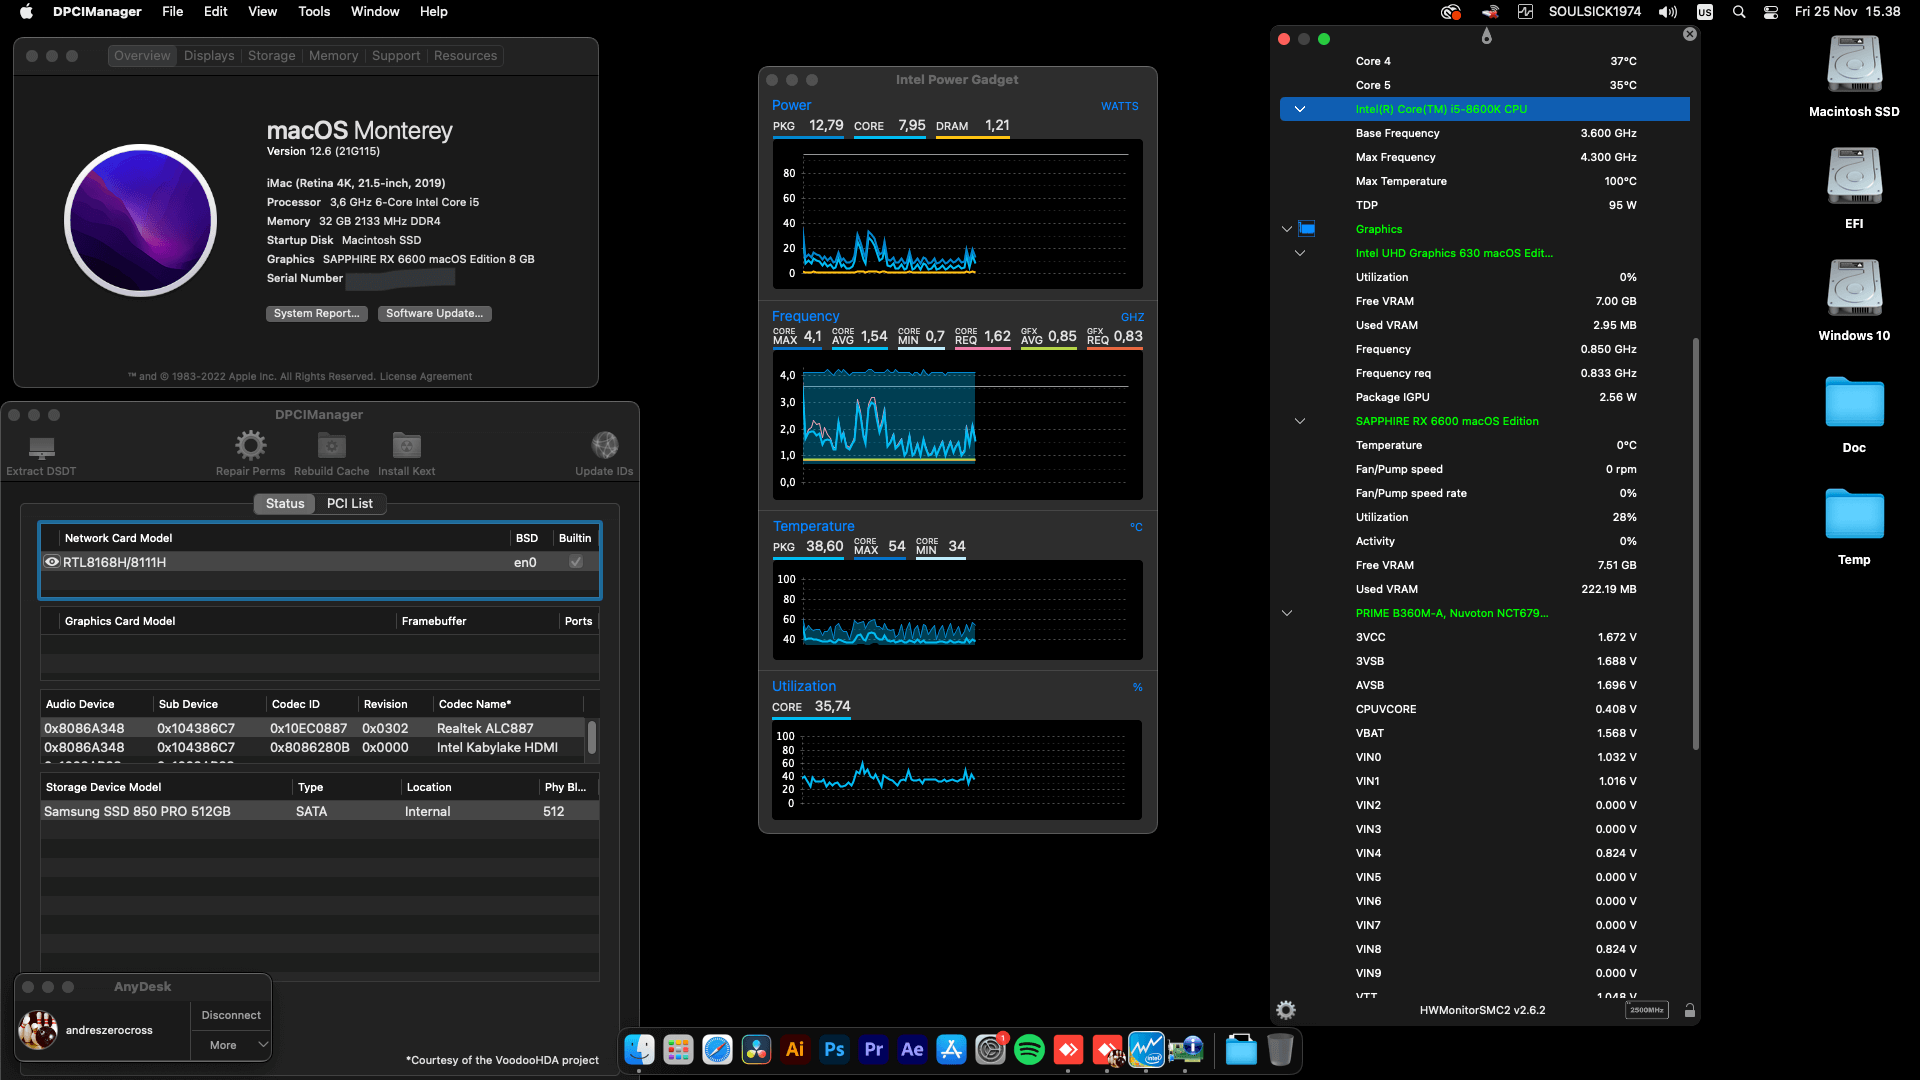This screenshot has height=1080, width=1920.
Task: Open the Doc folder on desktop
Action: 1854,414
